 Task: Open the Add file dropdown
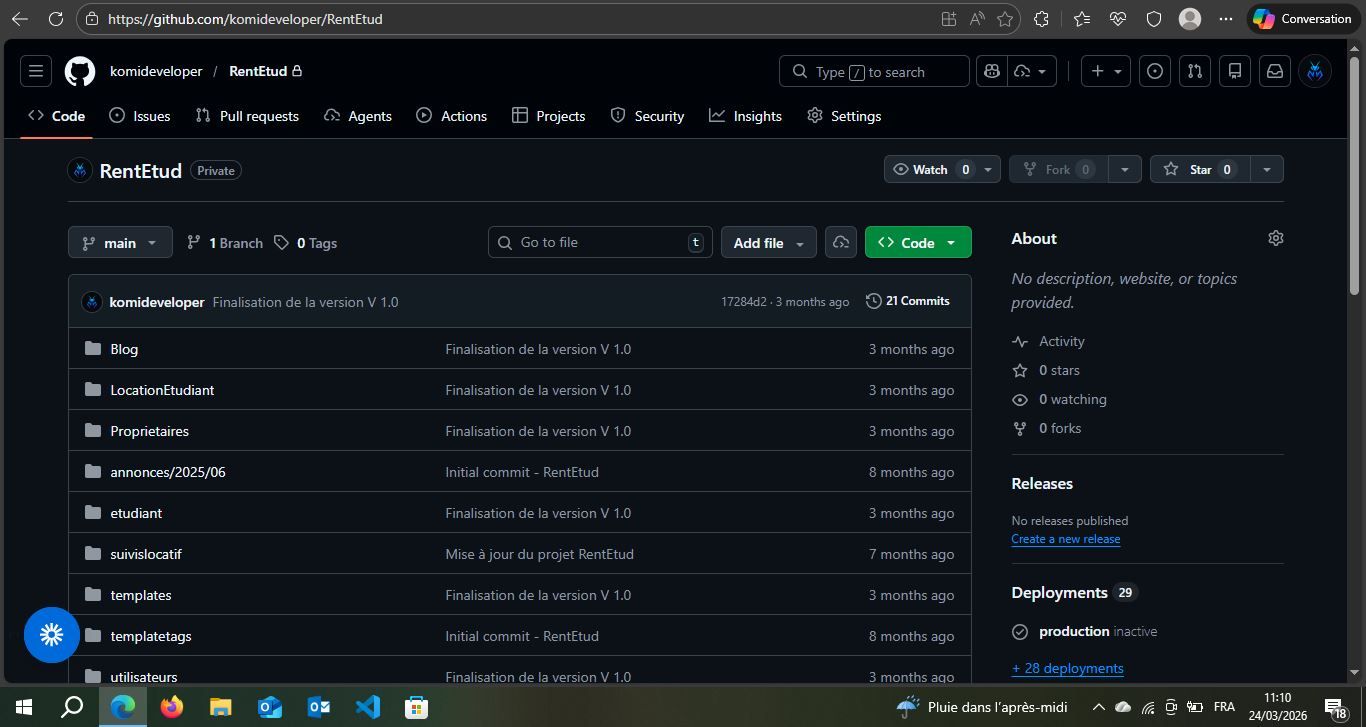[x=768, y=243]
